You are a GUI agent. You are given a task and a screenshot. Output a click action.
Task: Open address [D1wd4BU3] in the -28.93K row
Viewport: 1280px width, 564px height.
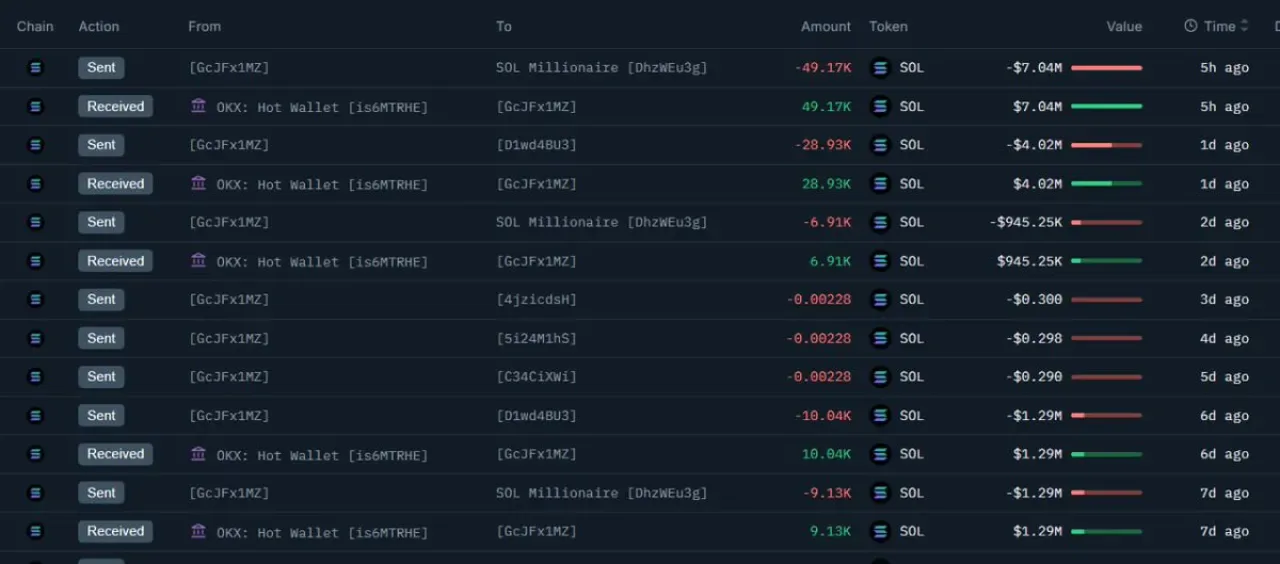pos(536,145)
